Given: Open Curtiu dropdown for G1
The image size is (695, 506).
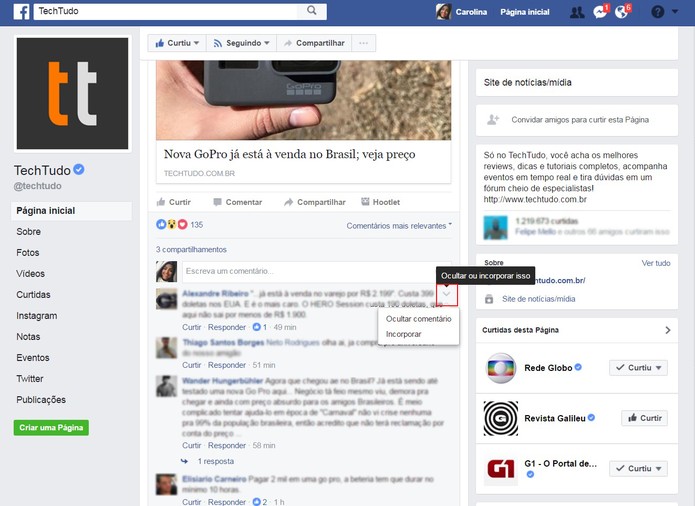Looking at the screenshot, I should click(638, 468).
